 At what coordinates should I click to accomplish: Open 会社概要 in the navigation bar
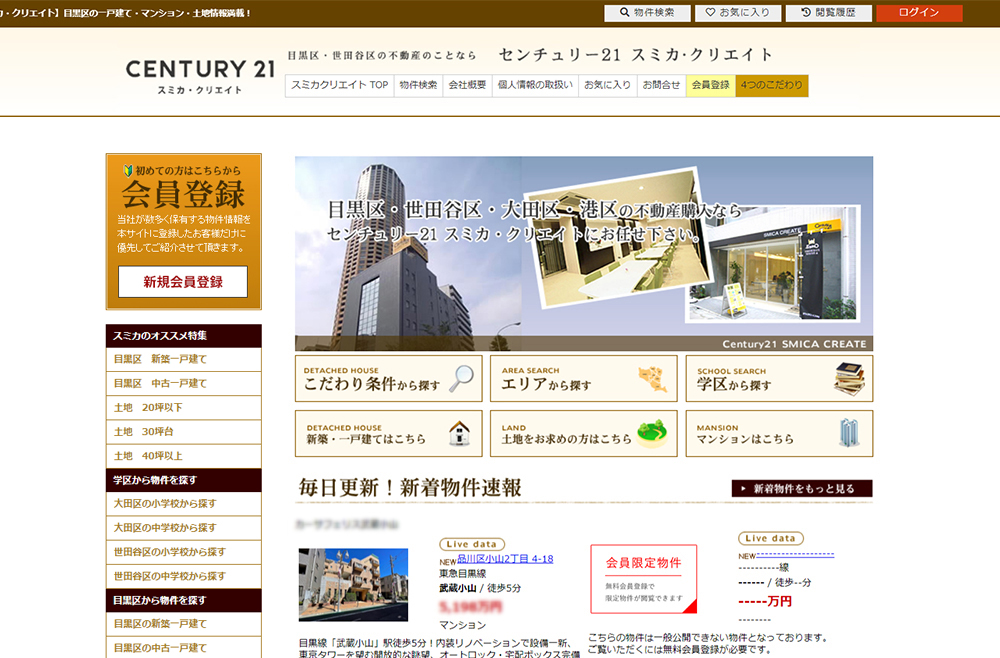tap(467, 85)
